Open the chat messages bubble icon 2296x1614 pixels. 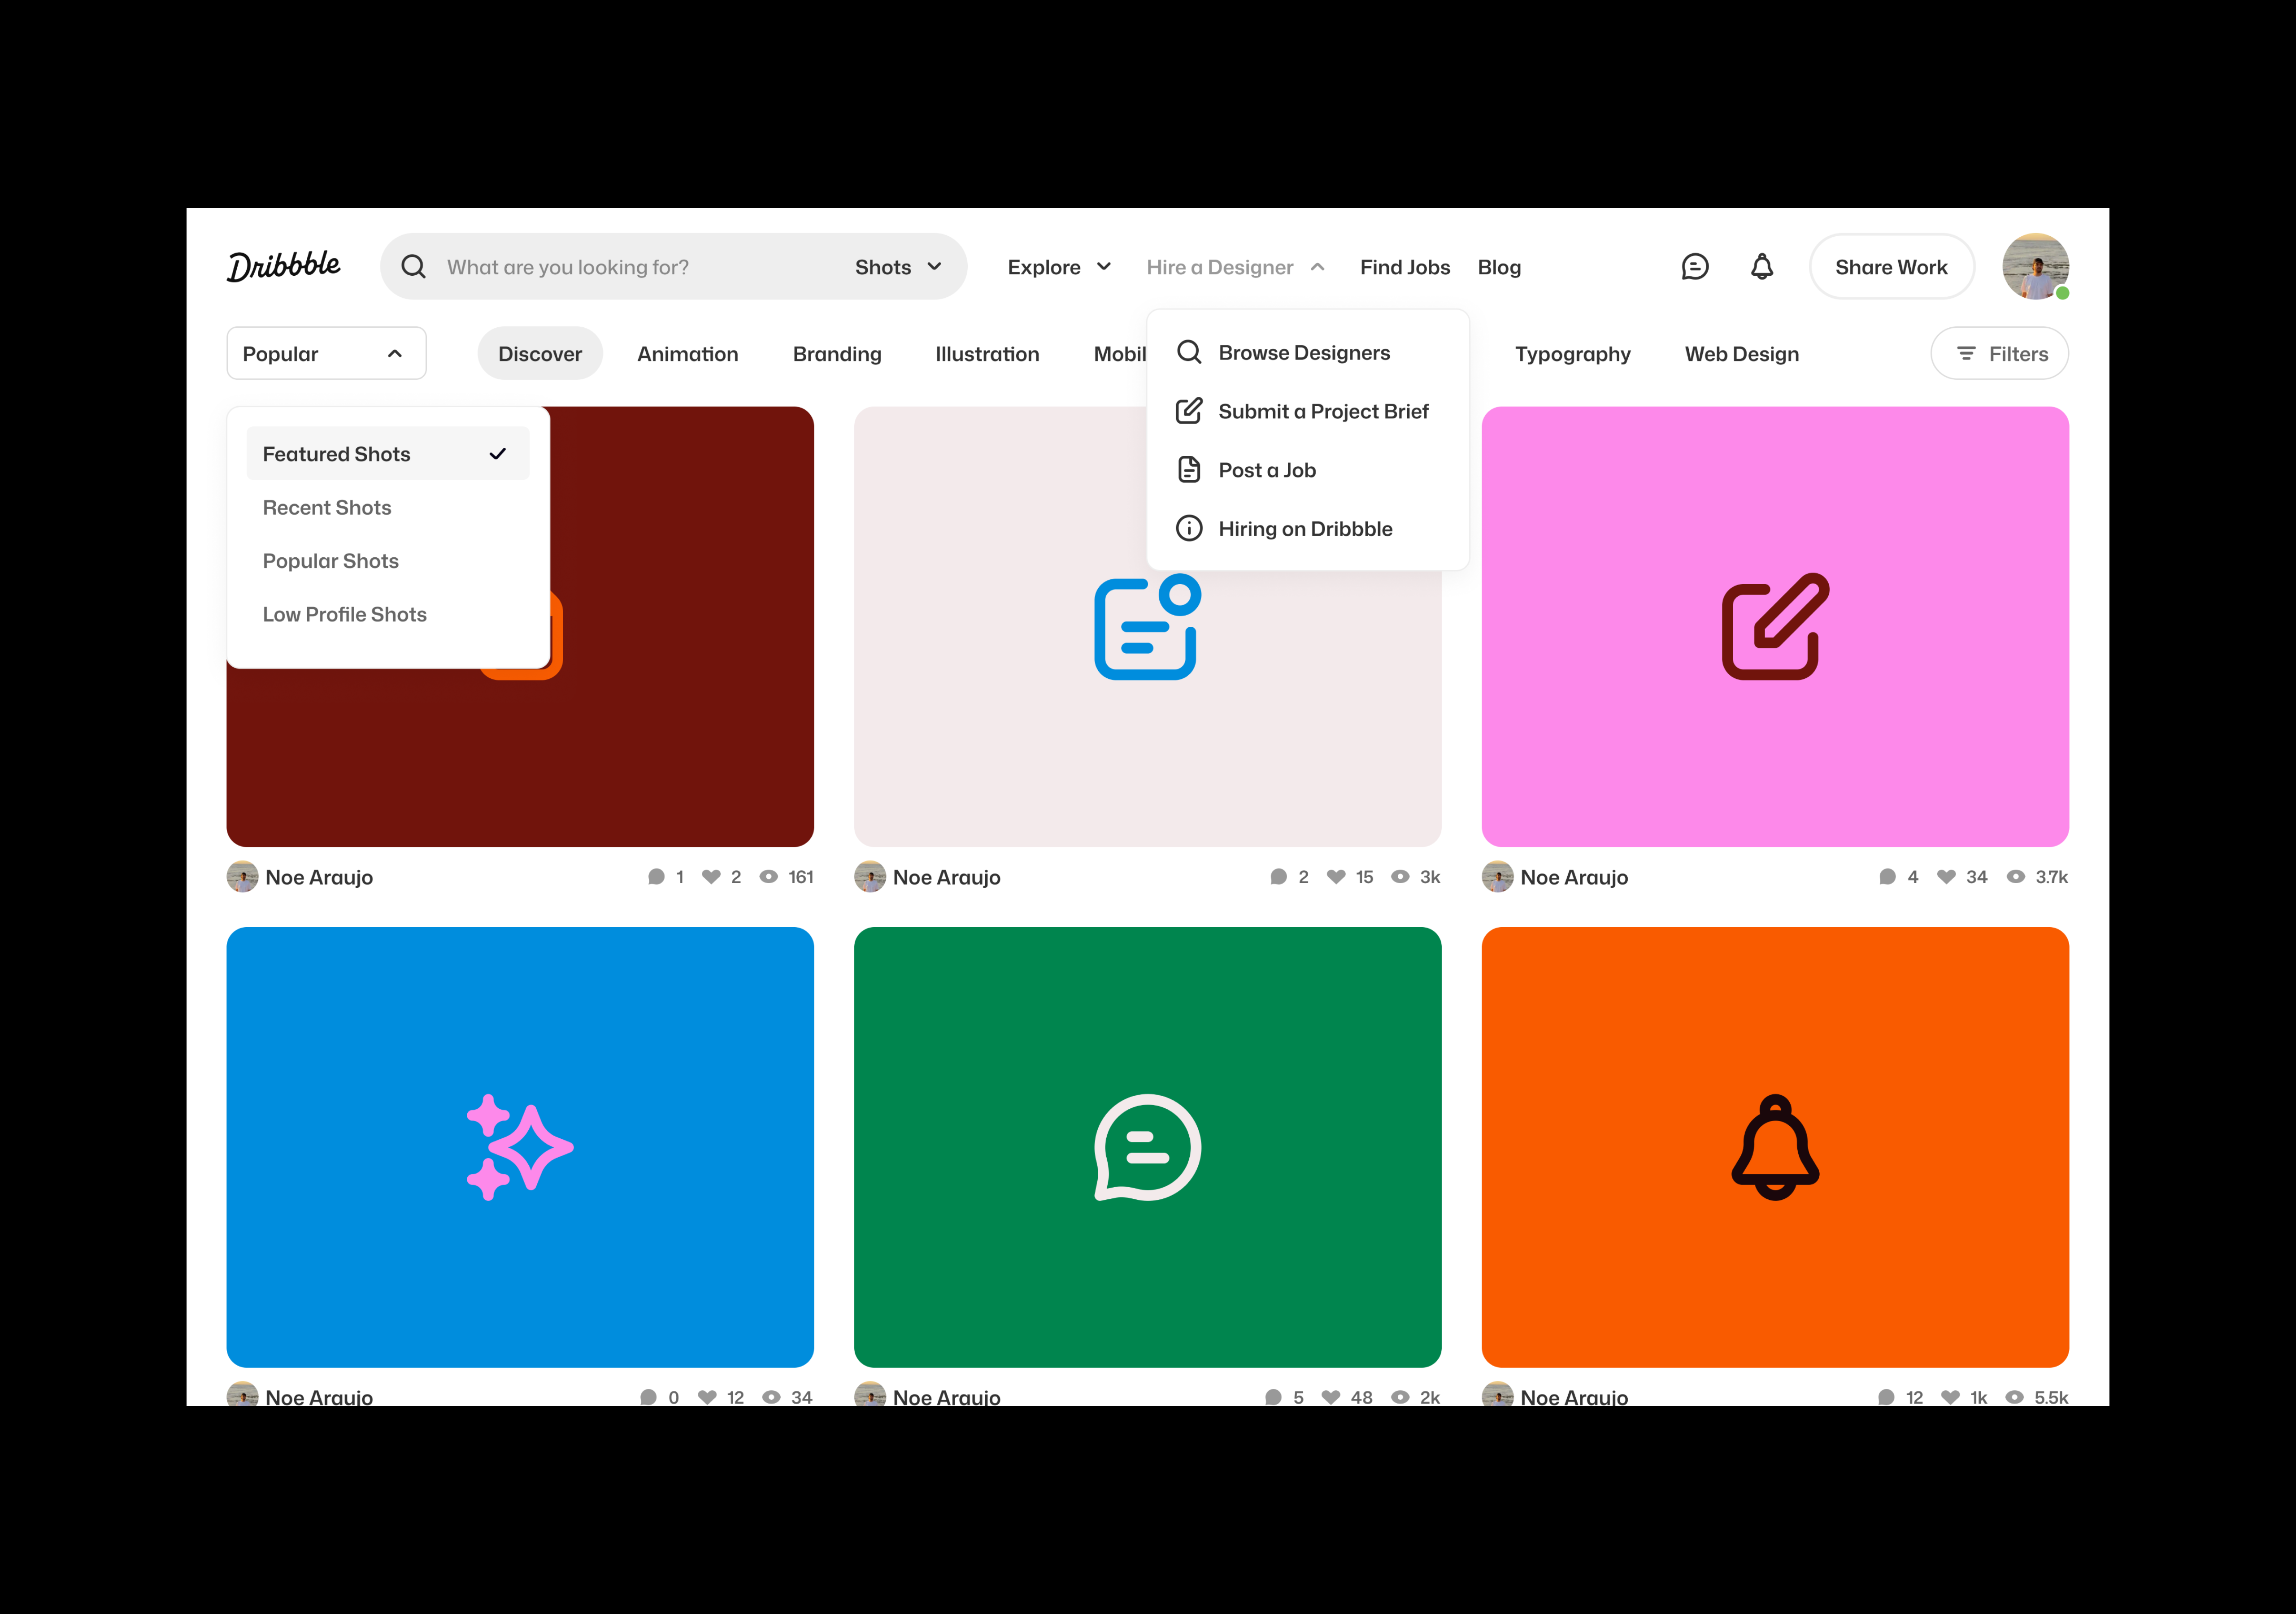click(1694, 266)
